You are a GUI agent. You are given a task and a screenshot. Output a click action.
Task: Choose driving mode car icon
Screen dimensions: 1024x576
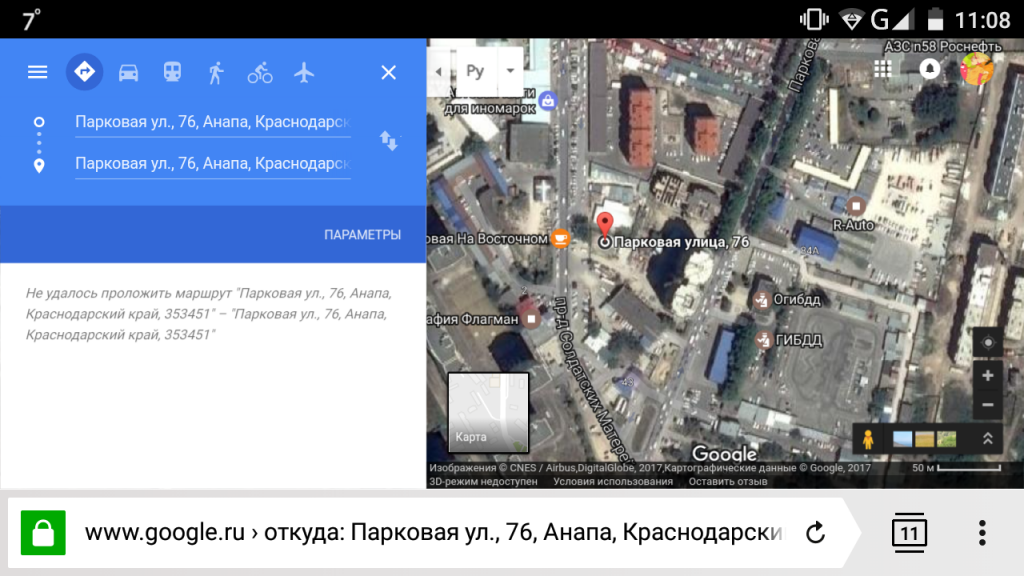tap(129, 72)
